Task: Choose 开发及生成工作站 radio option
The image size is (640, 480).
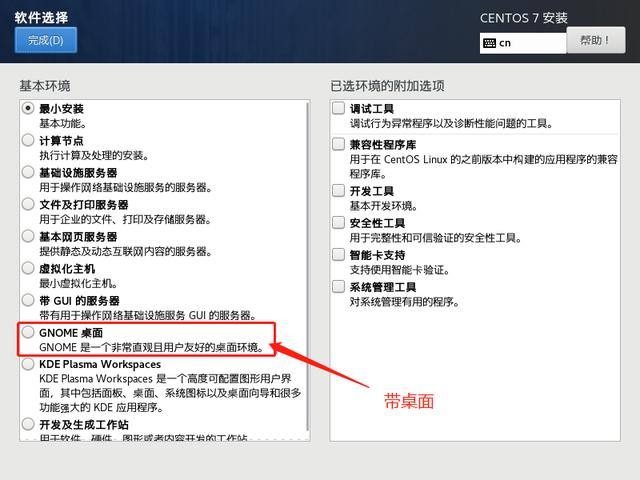Action: click(28, 424)
